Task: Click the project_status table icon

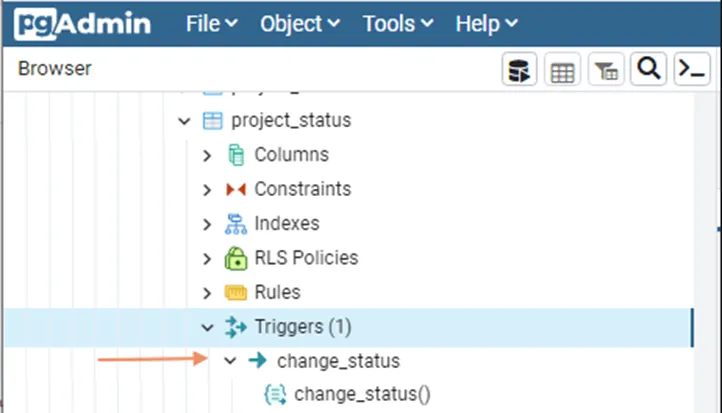Action: click(212, 121)
